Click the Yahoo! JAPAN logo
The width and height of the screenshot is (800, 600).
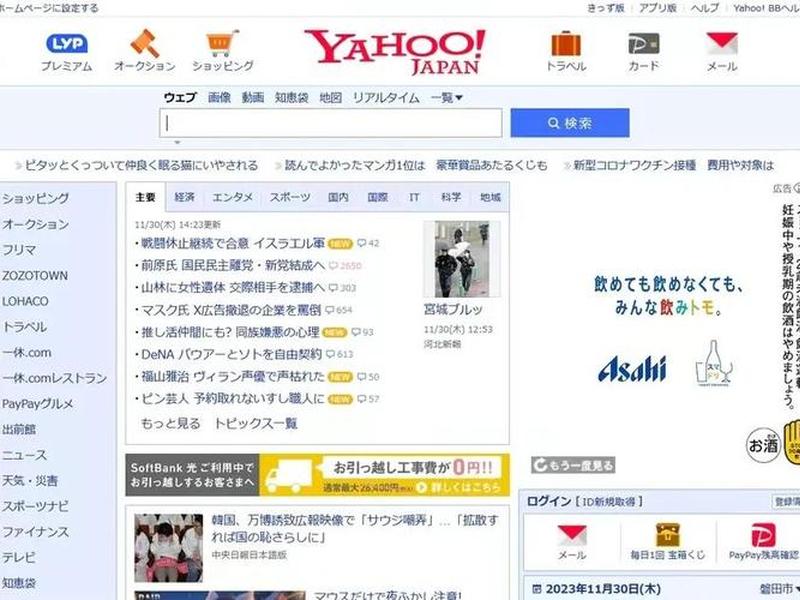[x=395, y=52]
